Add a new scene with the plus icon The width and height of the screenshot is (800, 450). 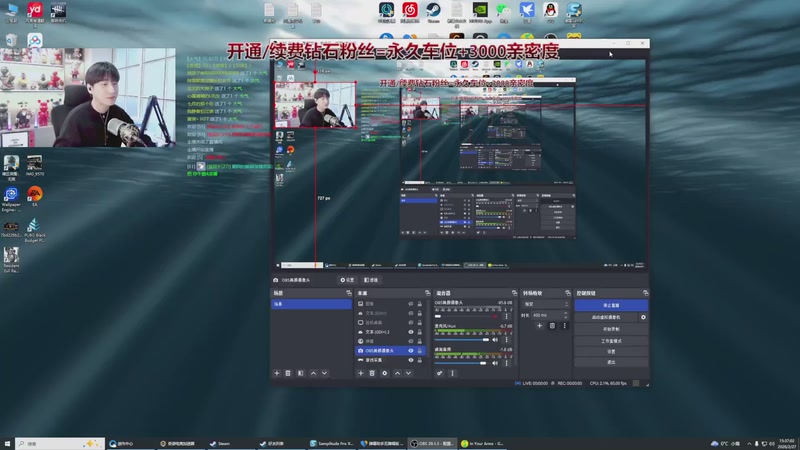click(x=277, y=373)
